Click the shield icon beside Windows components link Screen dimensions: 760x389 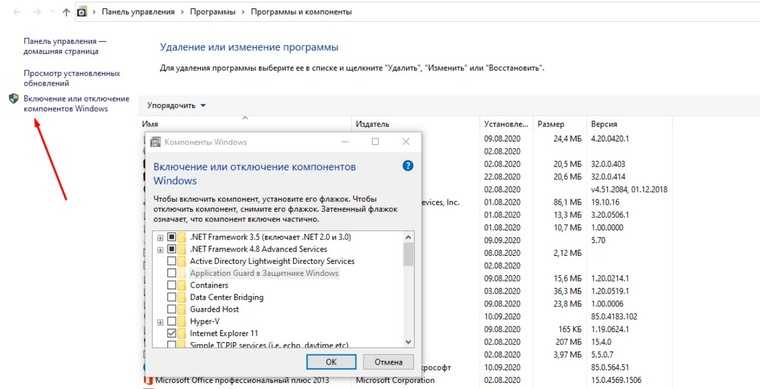point(14,99)
